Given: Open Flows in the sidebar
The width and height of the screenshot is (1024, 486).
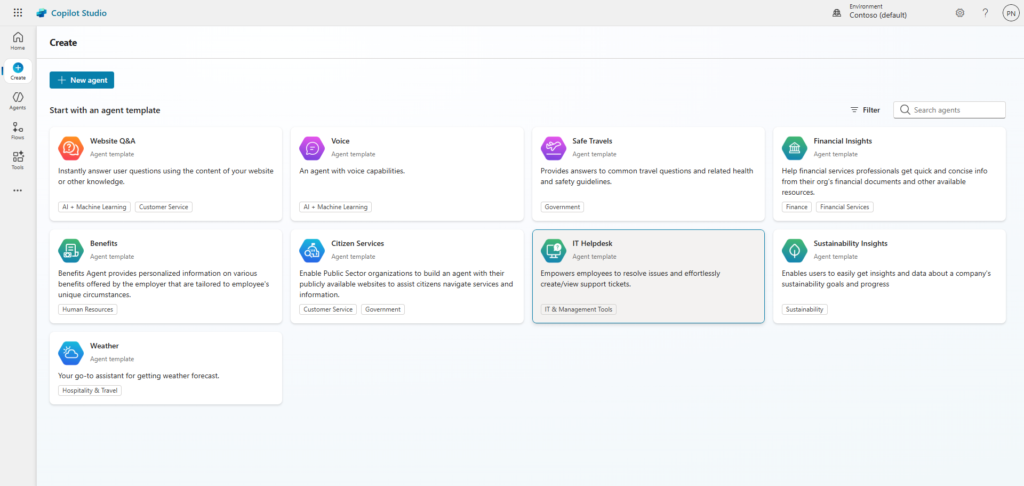Looking at the screenshot, I should click(x=18, y=131).
